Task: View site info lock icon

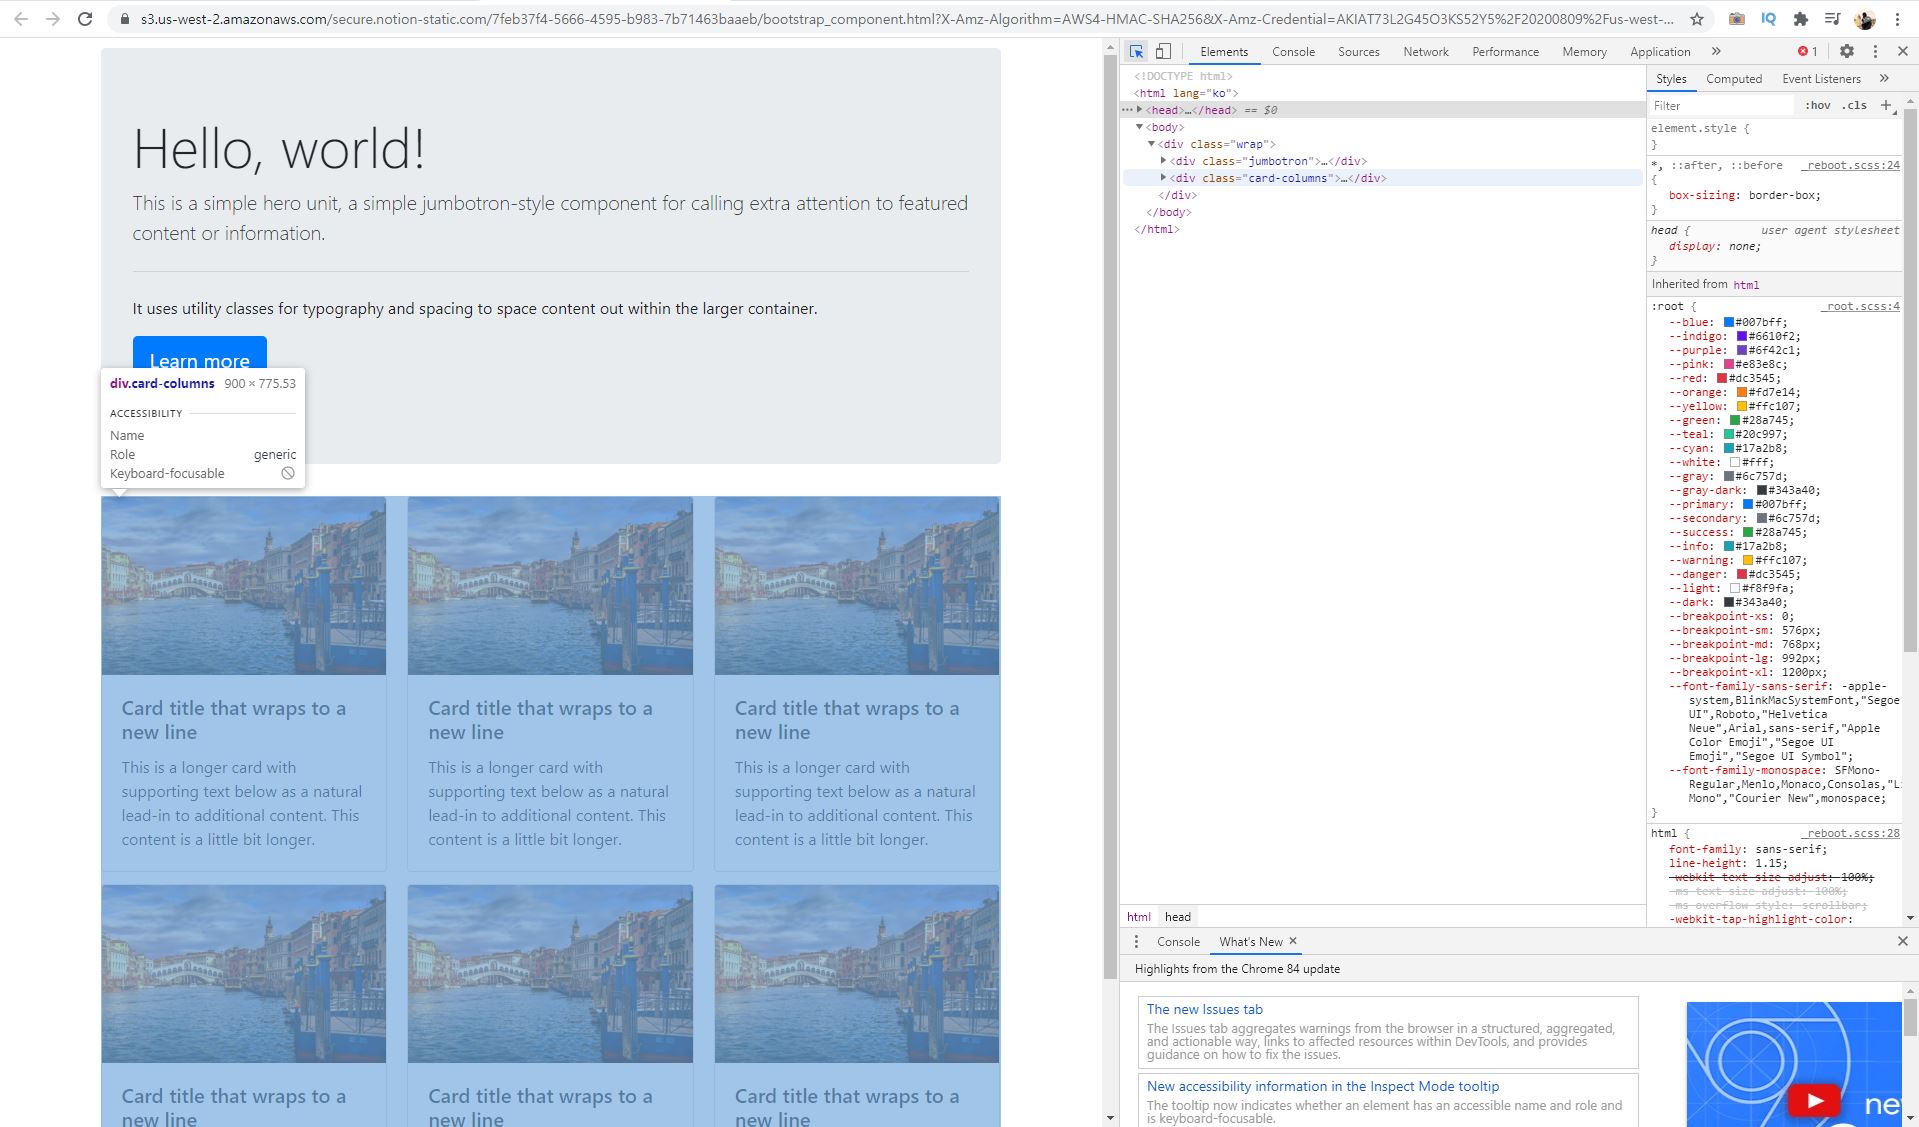Action: pos(124,19)
